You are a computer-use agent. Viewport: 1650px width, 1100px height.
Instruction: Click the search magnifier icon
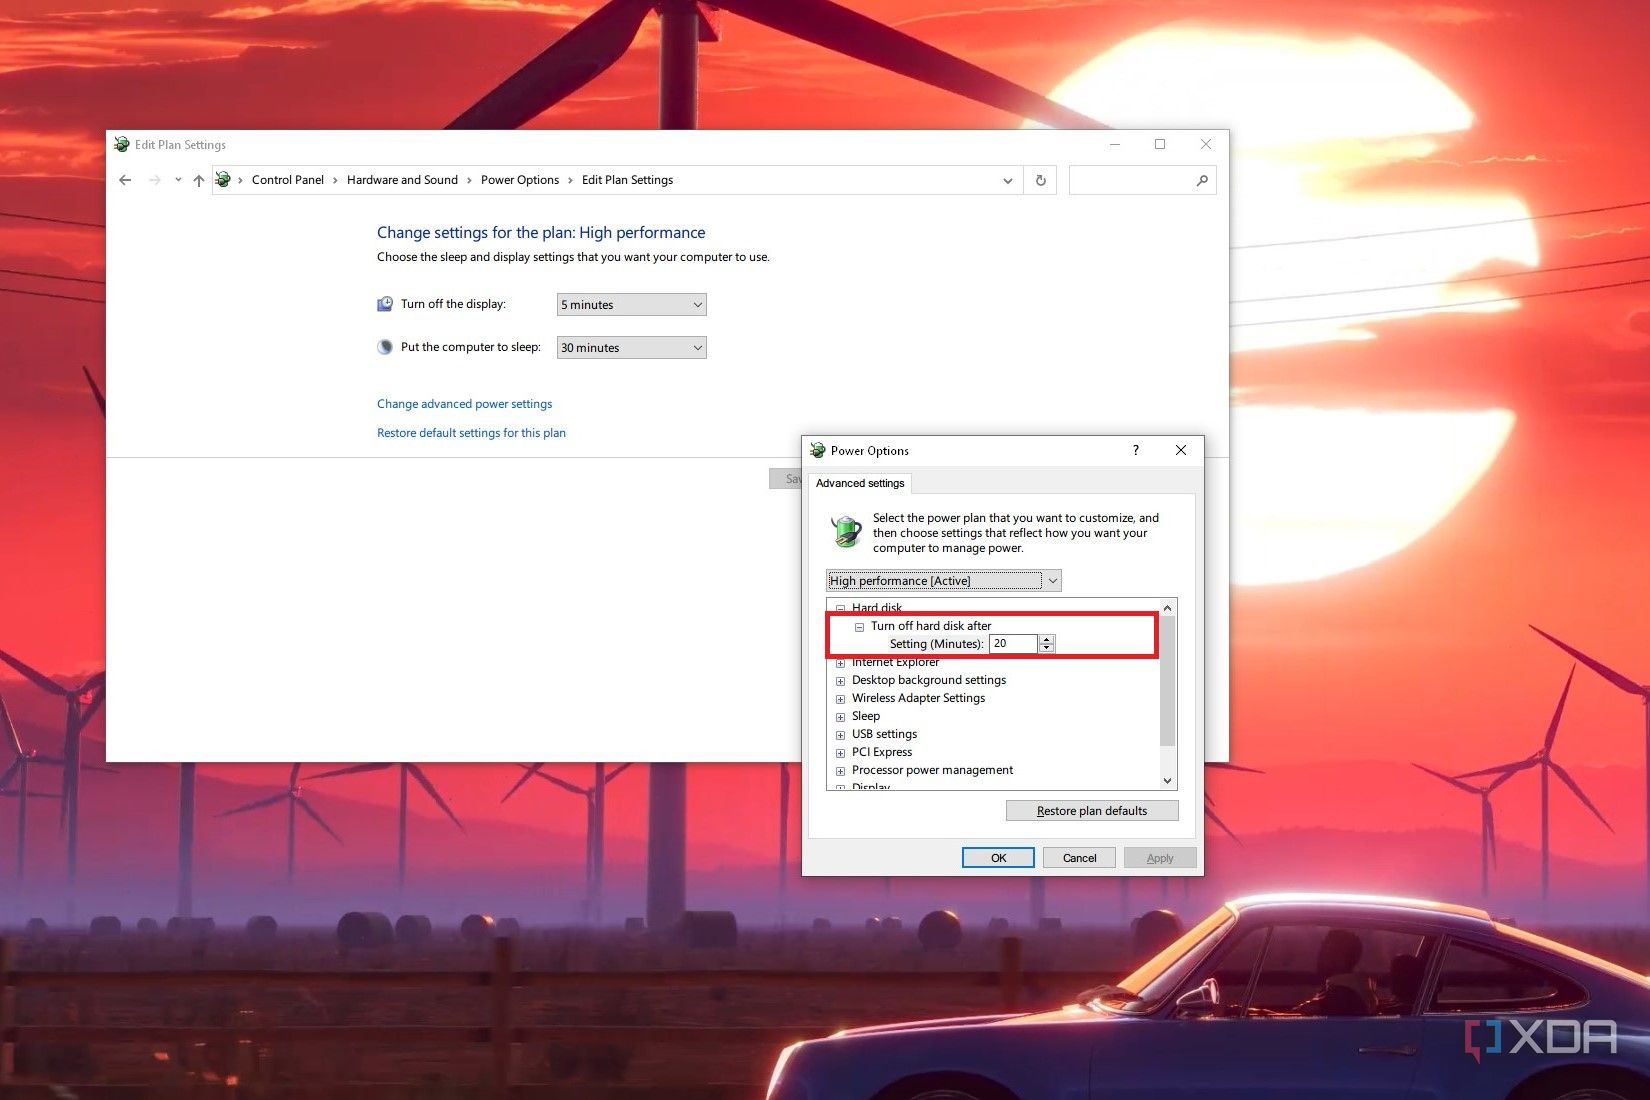(x=1202, y=180)
